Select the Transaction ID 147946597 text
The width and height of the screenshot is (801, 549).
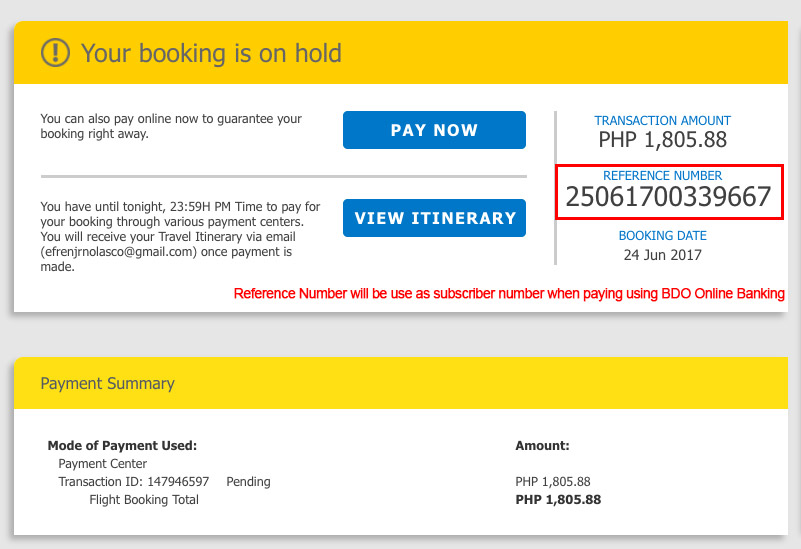(x=134, y=482)
